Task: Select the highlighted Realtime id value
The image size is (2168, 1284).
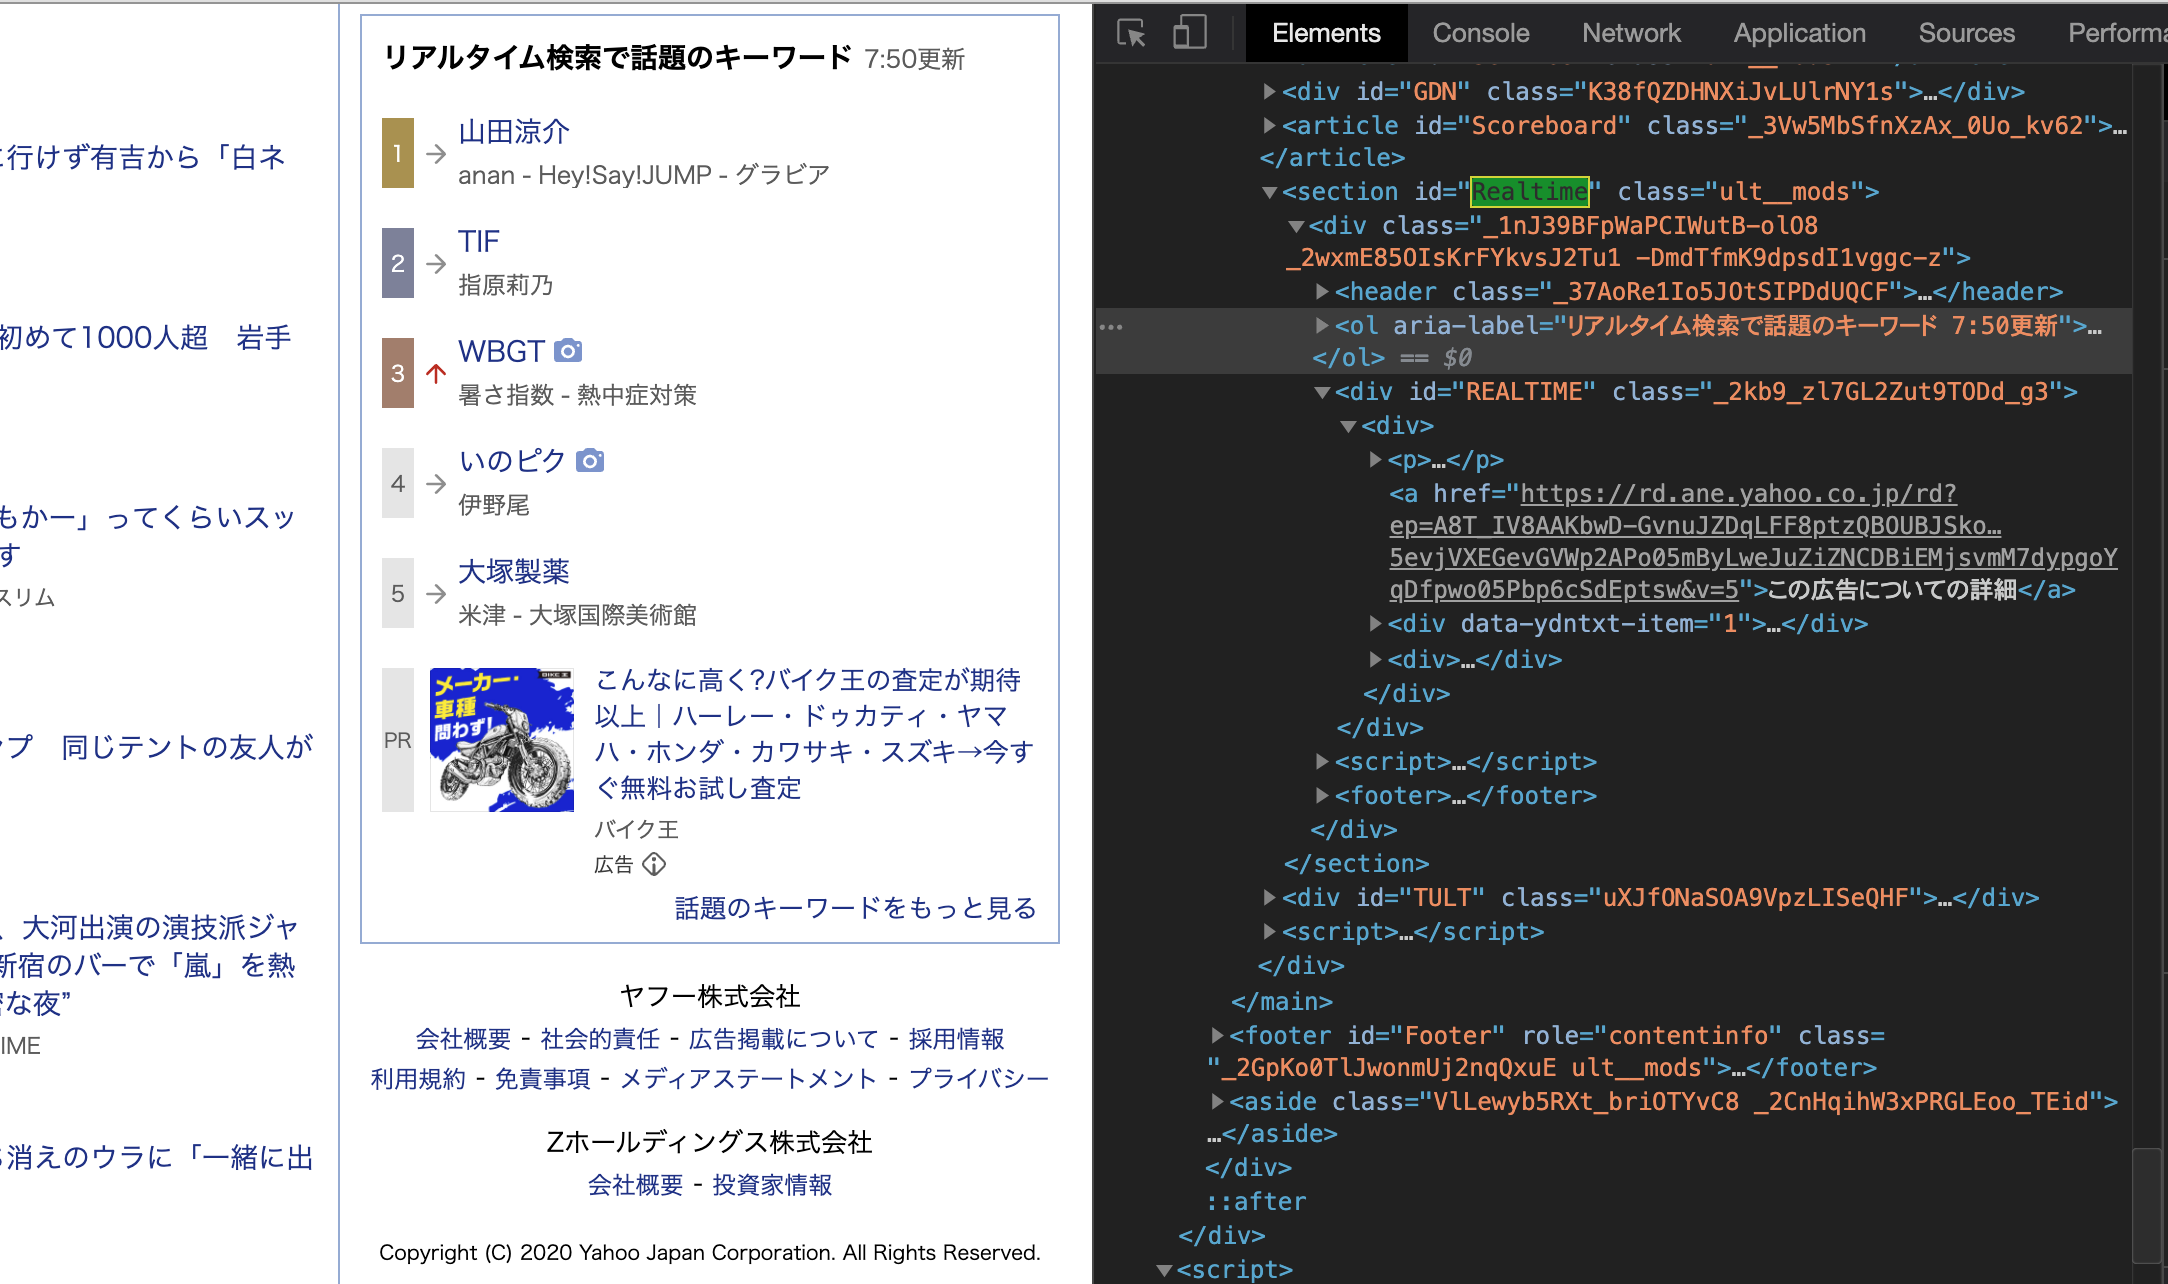Action: point(1530,191)
